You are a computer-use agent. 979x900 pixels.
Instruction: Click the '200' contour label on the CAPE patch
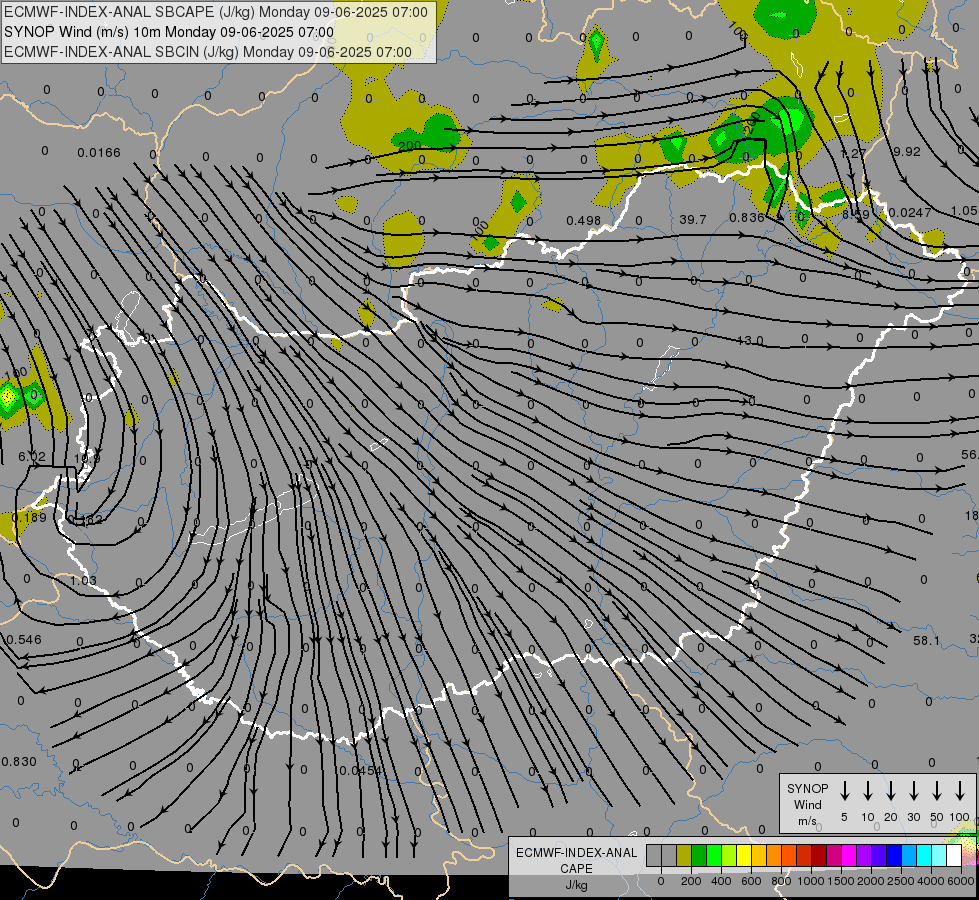click(x=410, y=146)
